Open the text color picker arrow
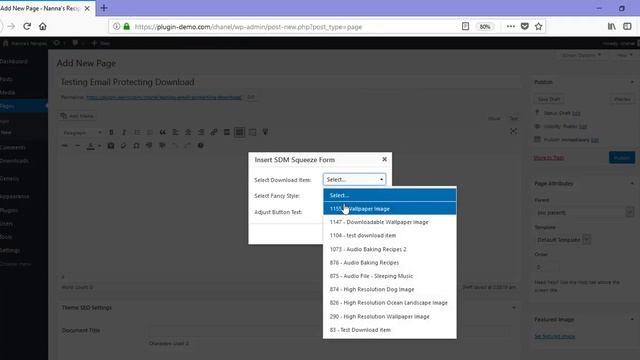Image resolution: width=640 pixels, height=360 pixels. pyautogui.click(x=99, y=146)
